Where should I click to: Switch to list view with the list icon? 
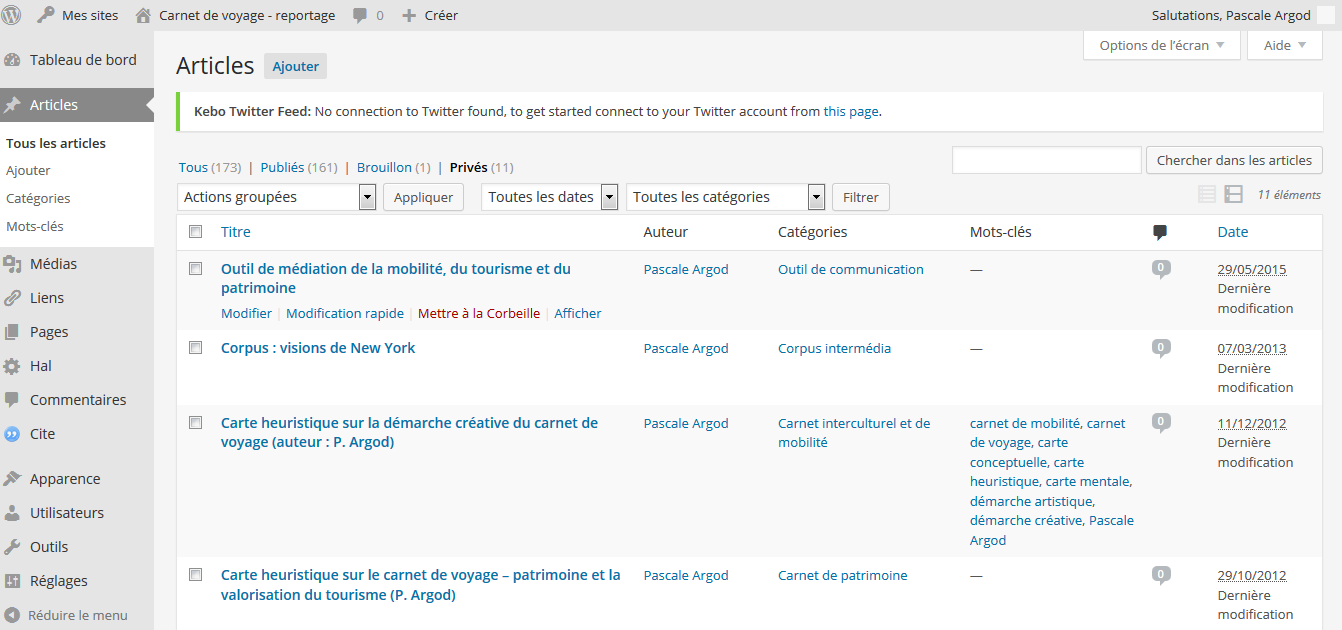(x=1207, y=193)
